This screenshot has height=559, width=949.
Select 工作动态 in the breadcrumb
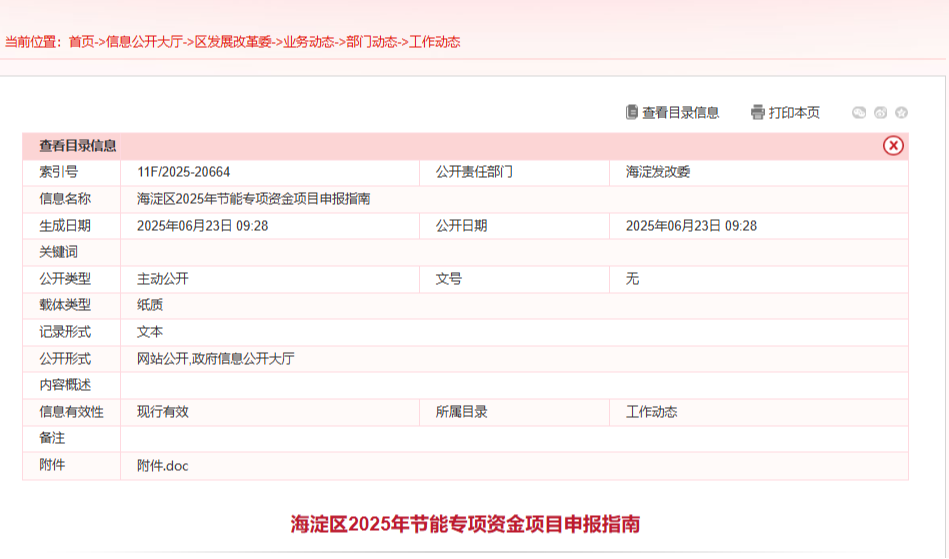click(435, 42)
